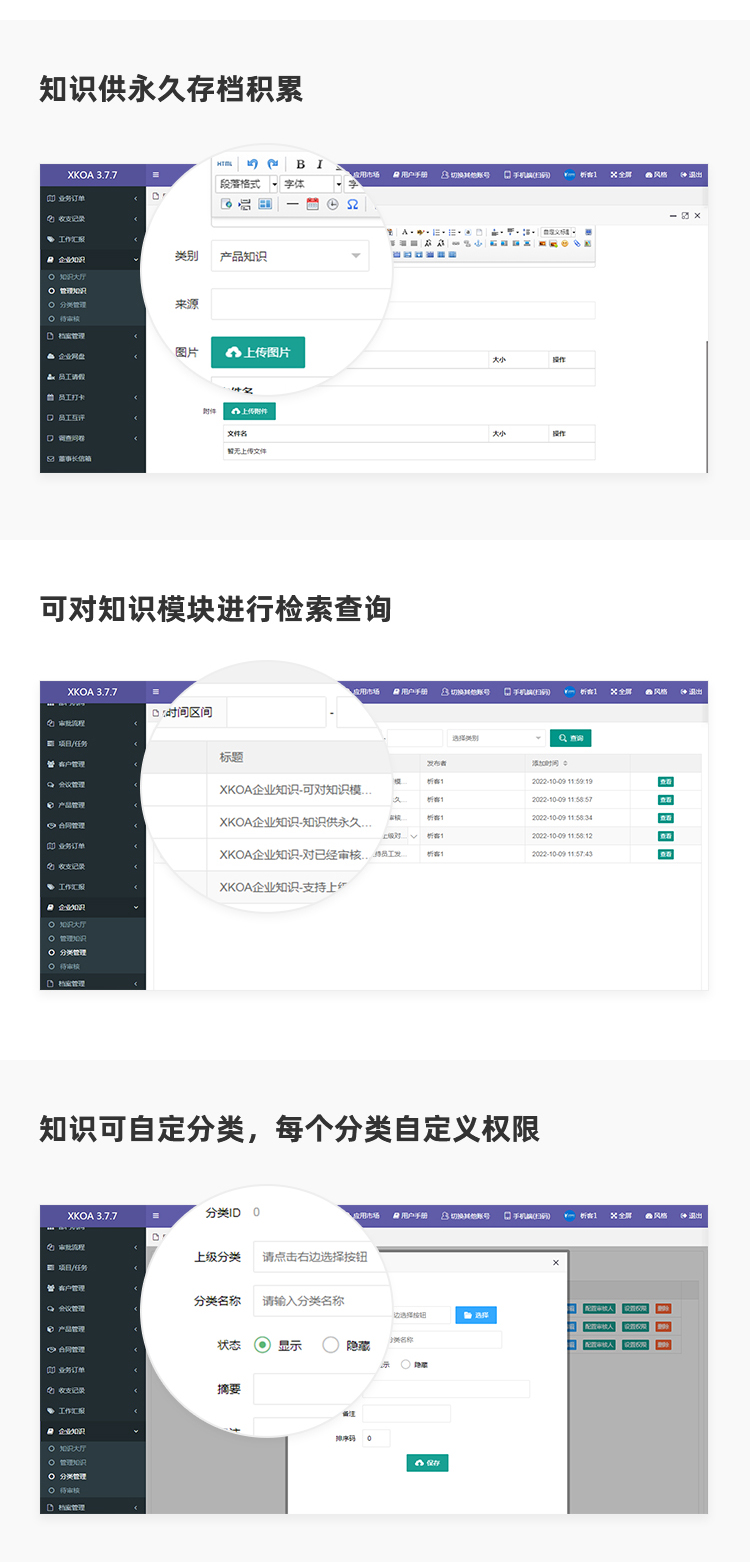Insert a horizontal rule from the editor toolbar
This screenshot has width=750, height=1562.
point(292,204)
